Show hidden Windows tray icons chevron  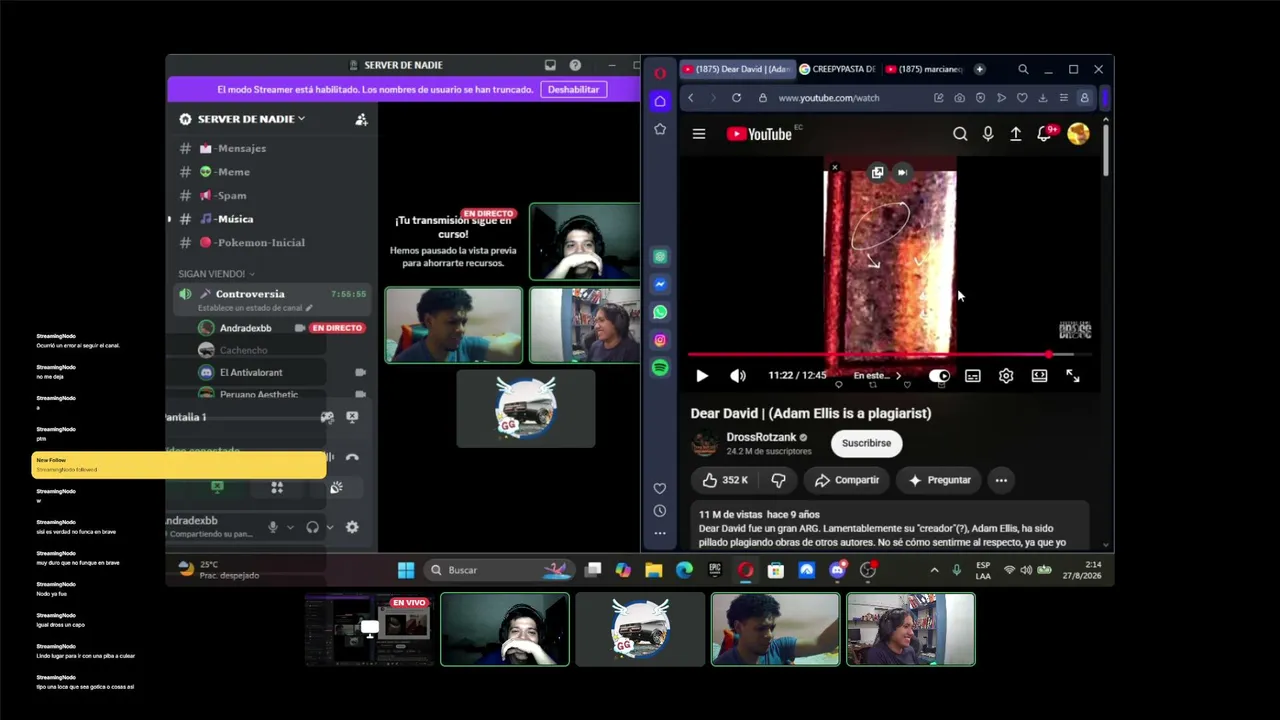pyautogui.click(x=934, y=570)
